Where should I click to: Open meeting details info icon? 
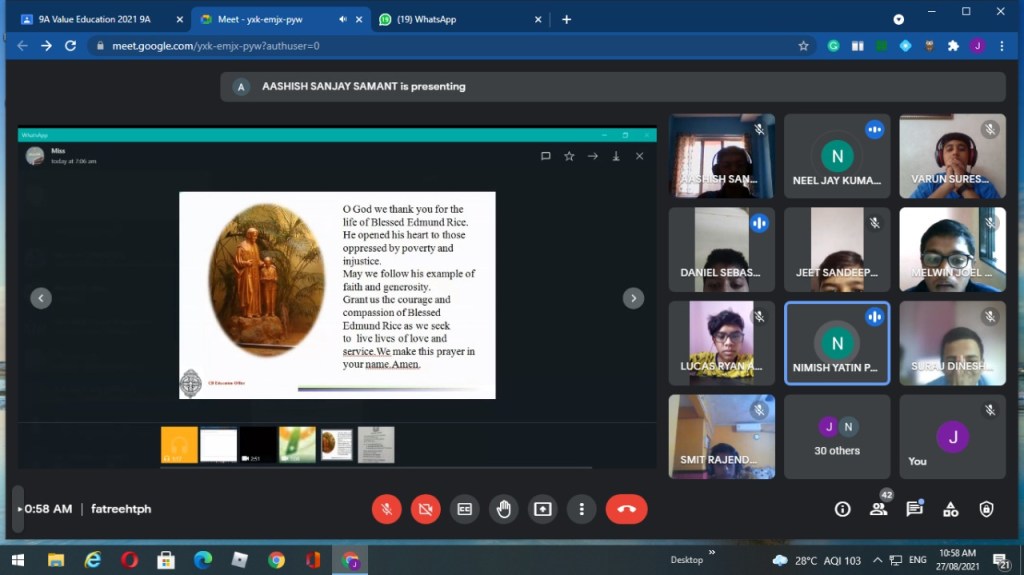[x=842, y=509]
